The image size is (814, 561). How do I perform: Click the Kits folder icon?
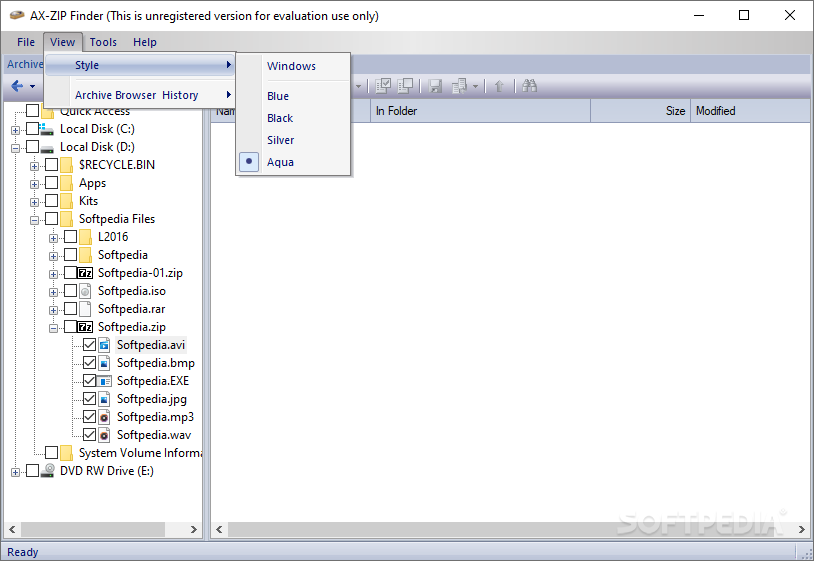[66, 201]
